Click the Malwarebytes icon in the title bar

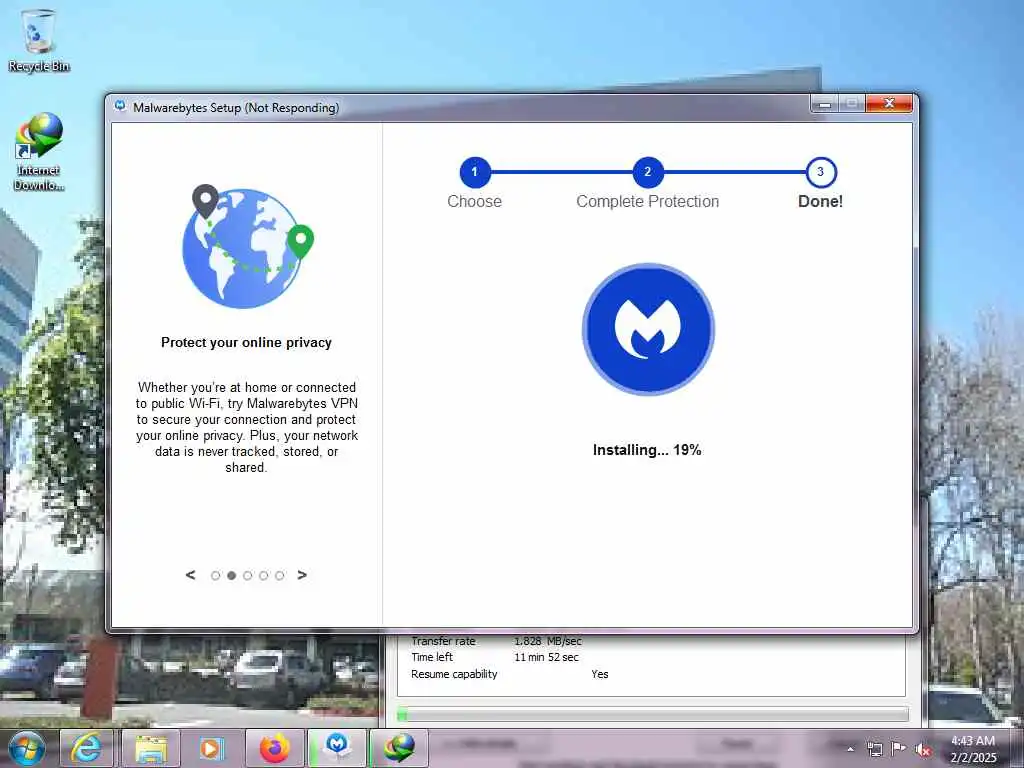click(120, 106)
